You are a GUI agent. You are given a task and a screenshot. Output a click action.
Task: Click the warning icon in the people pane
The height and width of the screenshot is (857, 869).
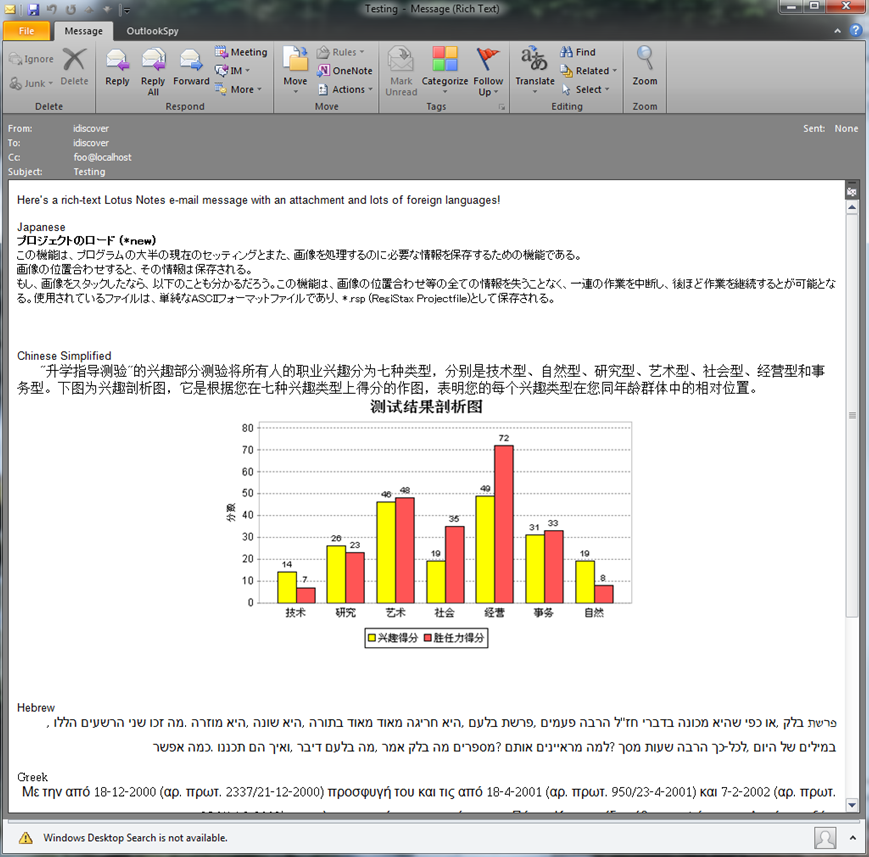(x=25, y=838)
